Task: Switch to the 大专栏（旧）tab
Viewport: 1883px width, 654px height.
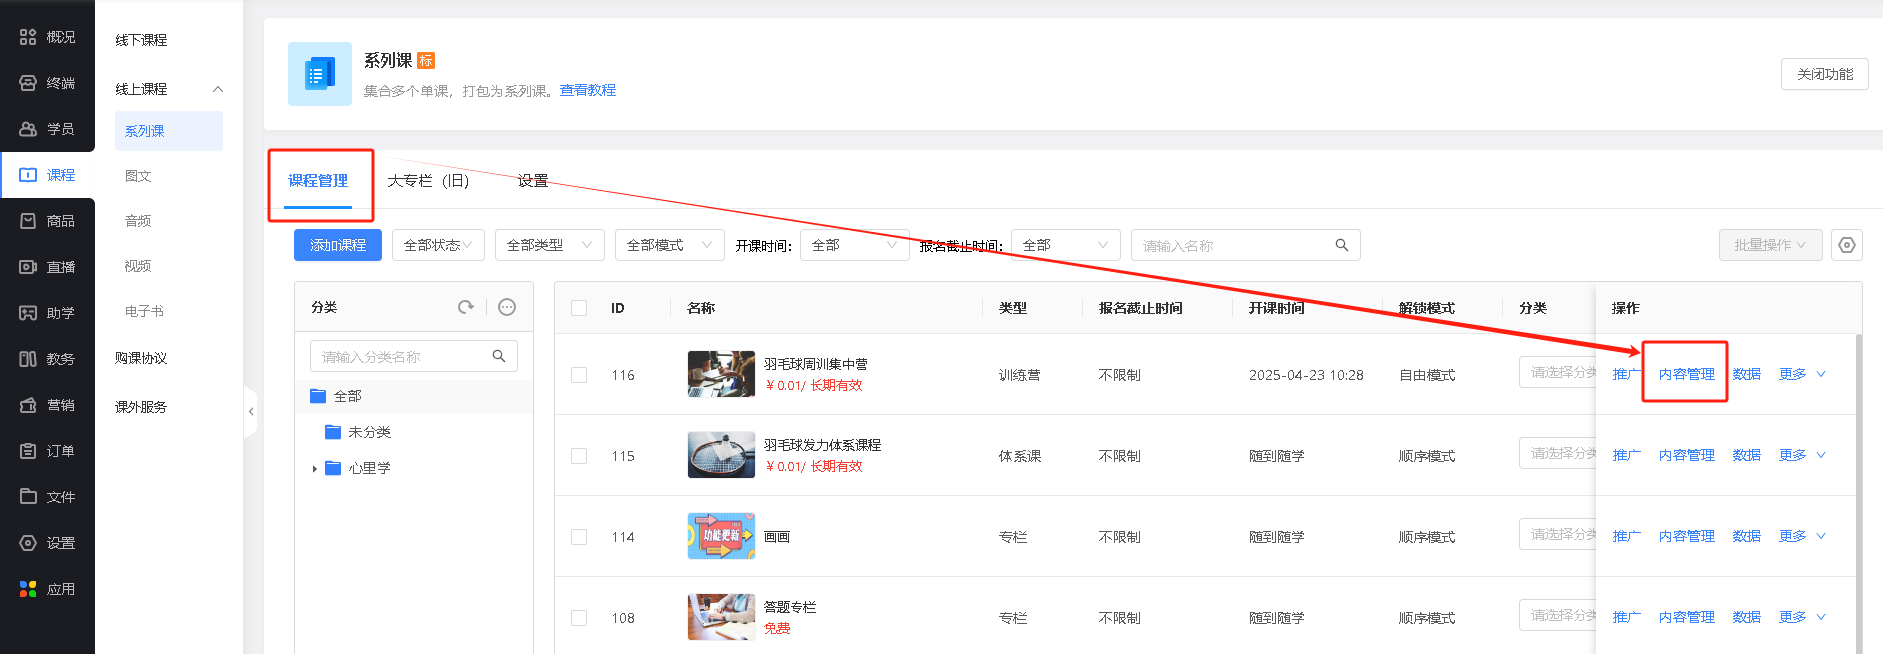Action: point(428,181)
